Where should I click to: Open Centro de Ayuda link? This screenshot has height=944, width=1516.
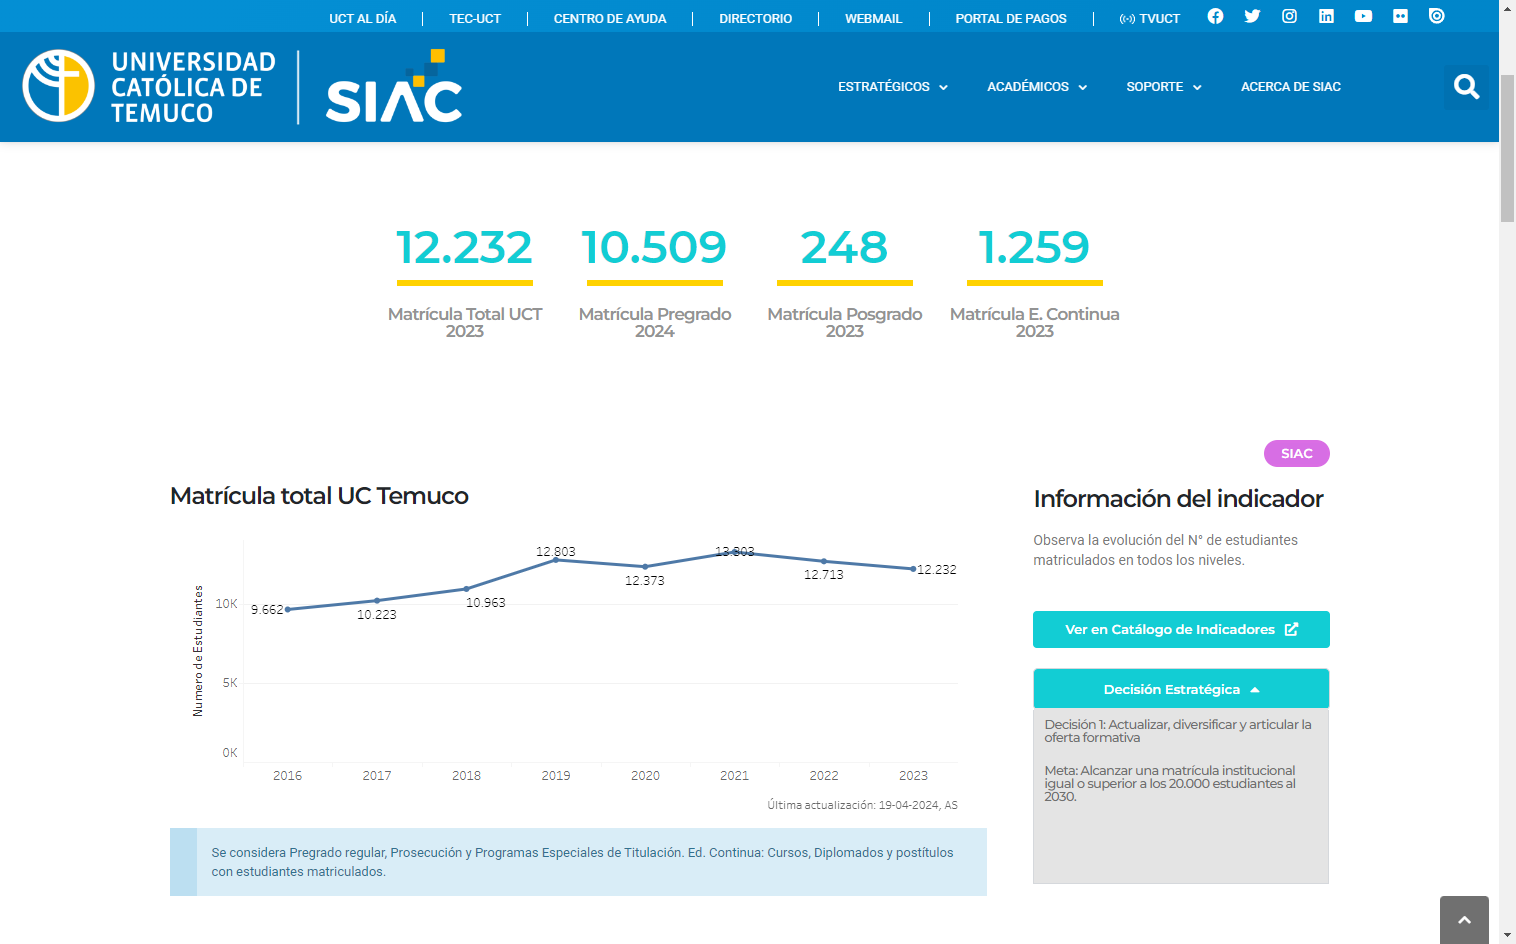coord(610,18)
